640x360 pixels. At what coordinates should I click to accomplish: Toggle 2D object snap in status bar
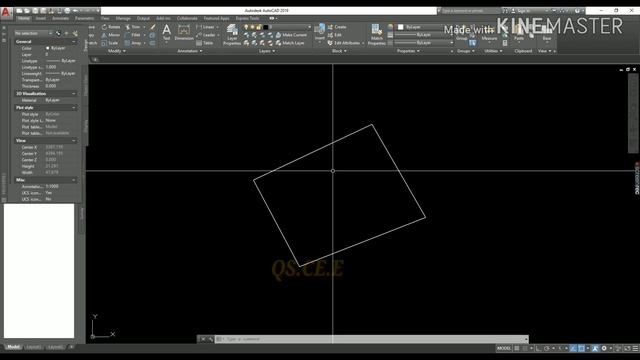pyautogui.click(x=581, y=348)
